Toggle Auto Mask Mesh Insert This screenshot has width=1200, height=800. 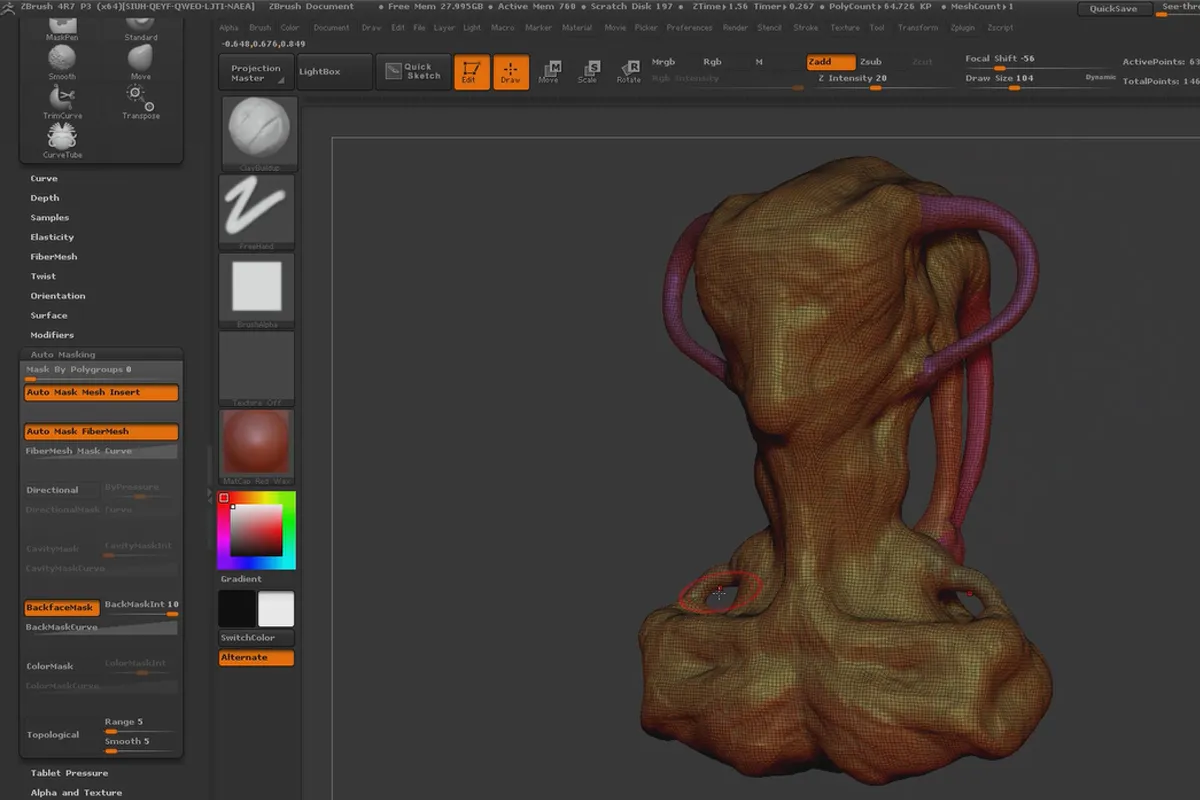(101, 393)
